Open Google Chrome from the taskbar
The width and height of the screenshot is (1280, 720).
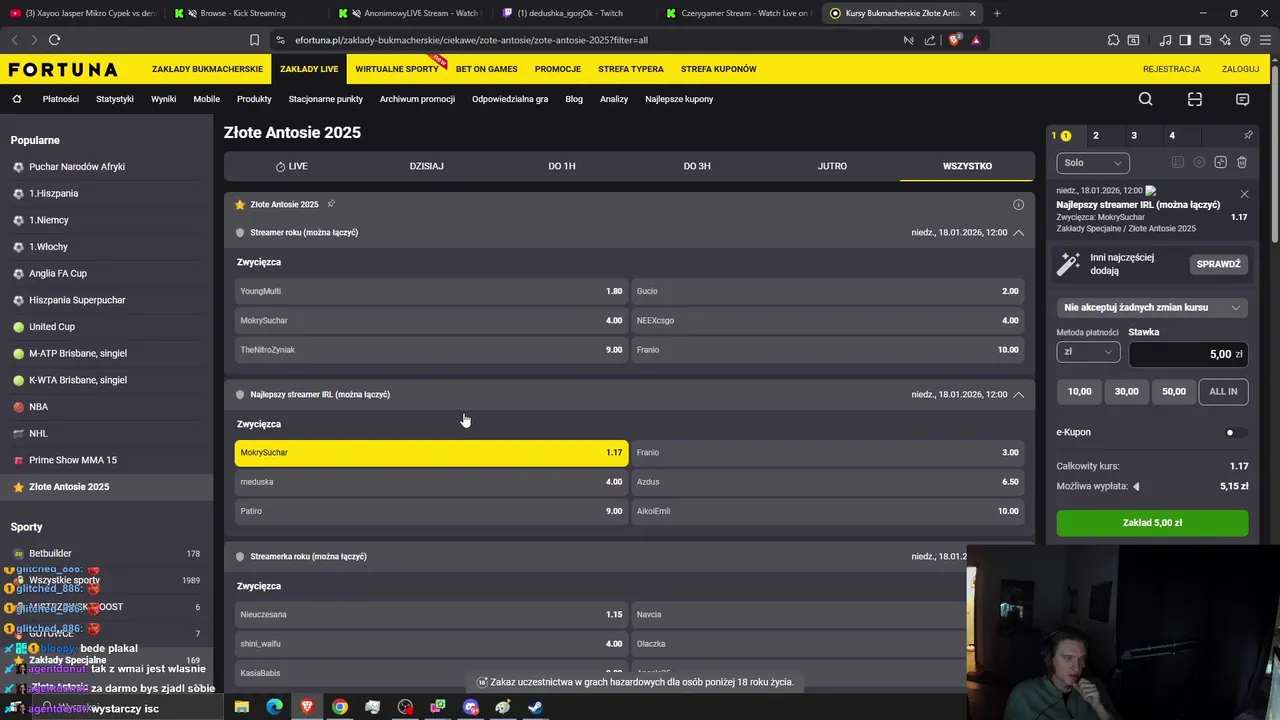(x=340, y=707)
